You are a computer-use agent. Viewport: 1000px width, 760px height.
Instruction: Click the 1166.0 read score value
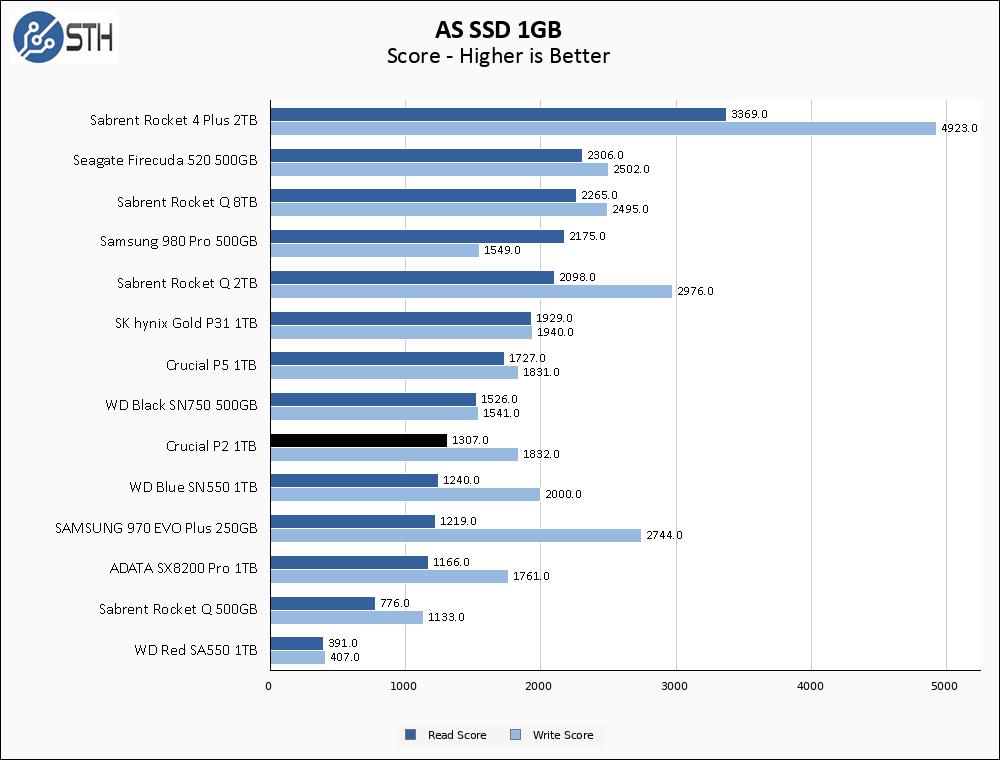451,562
